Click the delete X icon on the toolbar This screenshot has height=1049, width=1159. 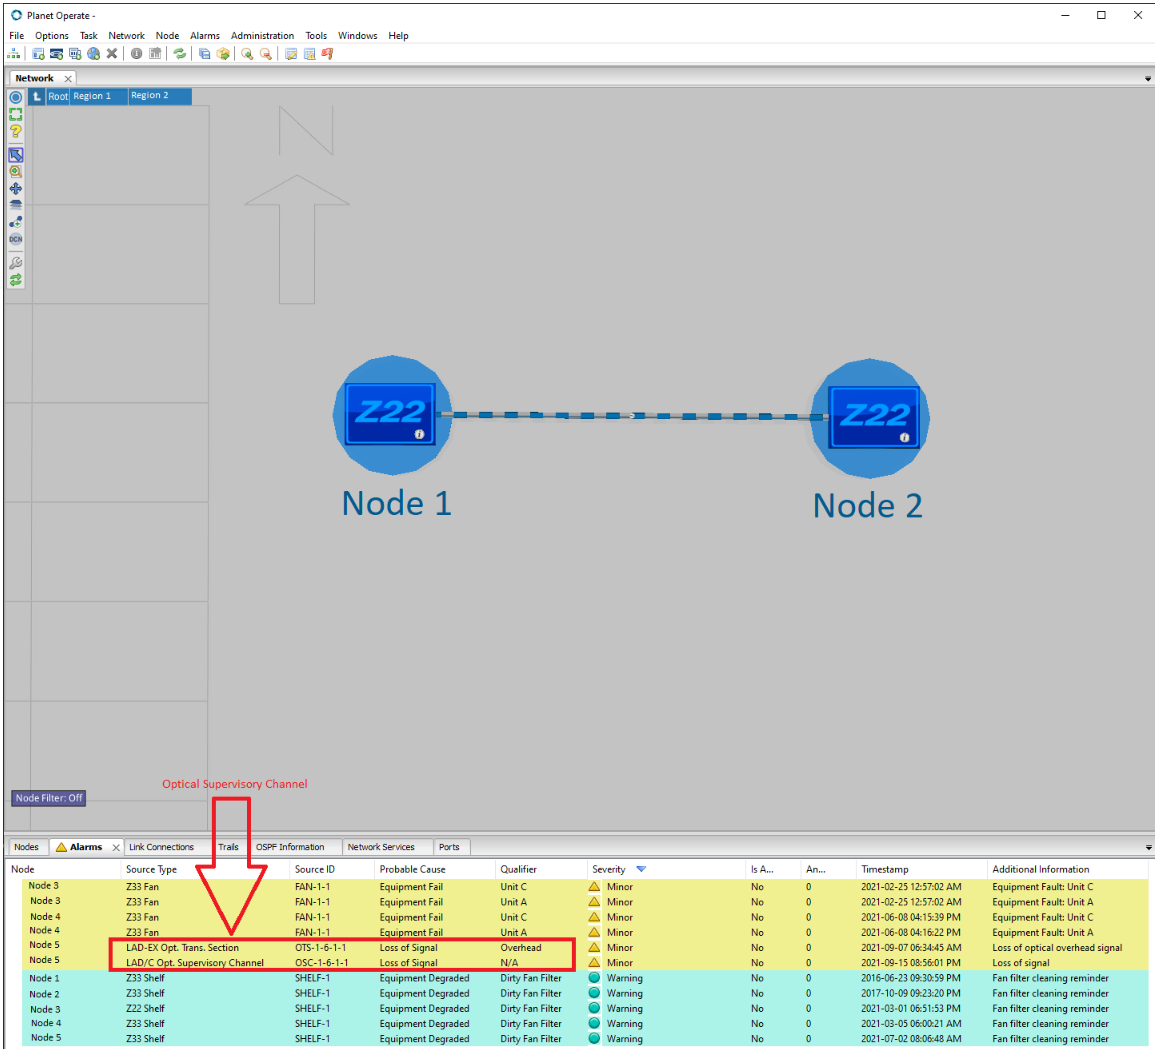[x=112, y=54]
